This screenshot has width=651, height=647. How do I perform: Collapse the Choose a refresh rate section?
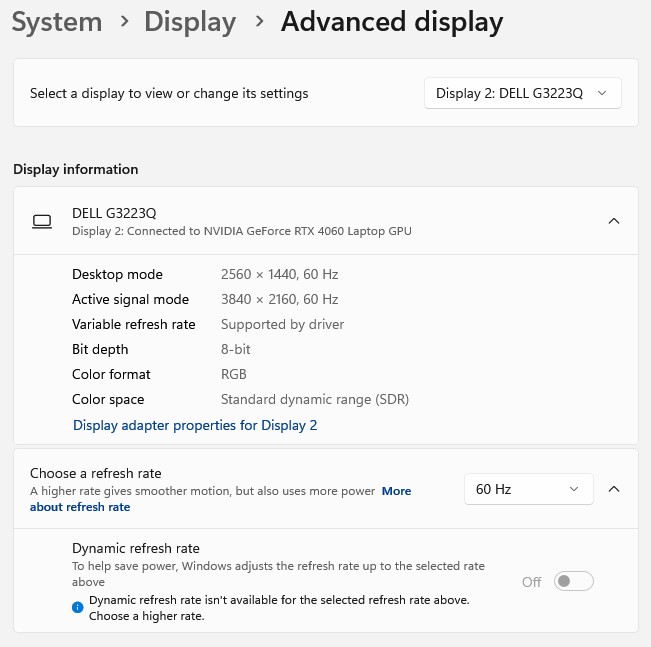(614, 489)
